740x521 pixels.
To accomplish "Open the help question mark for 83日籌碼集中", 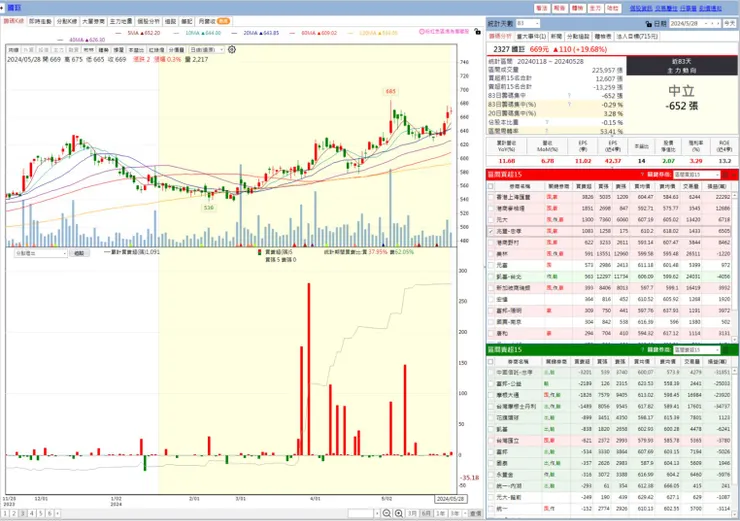I will coord(570,96).
